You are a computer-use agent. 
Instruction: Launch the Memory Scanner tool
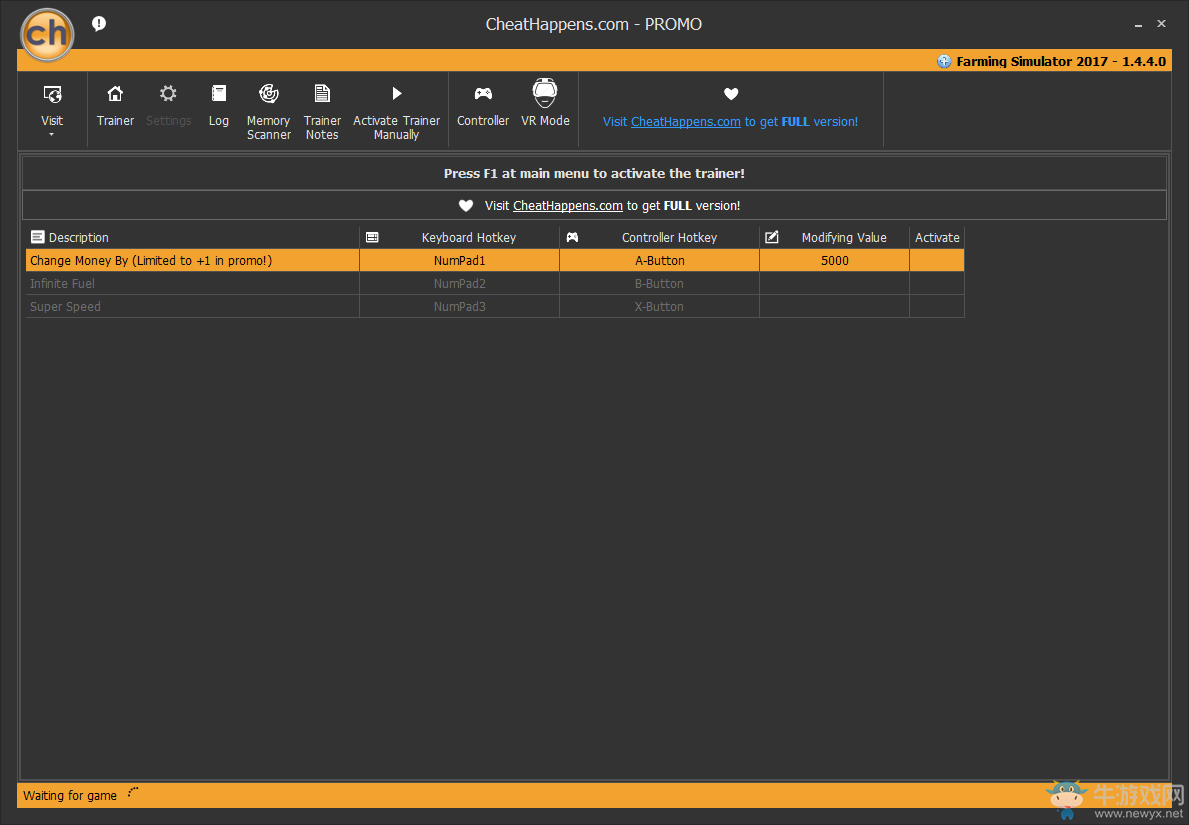tap(268, 112)
